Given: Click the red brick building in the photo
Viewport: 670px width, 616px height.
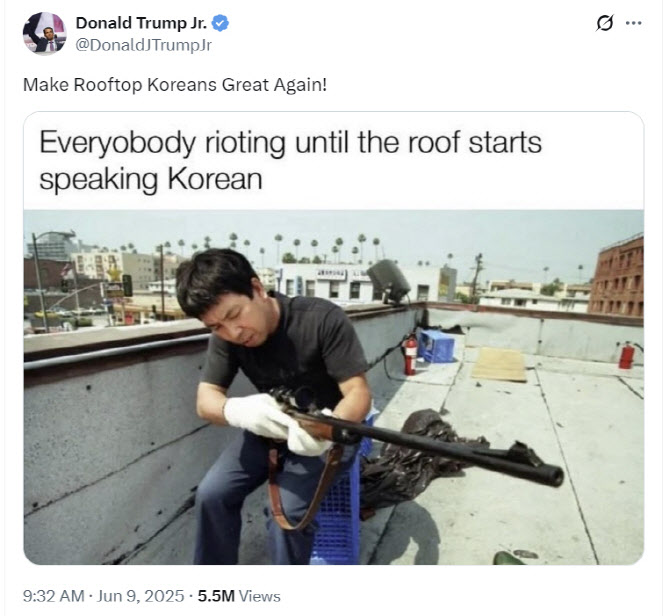Looking at the screenshot, I should pos(617,276).
